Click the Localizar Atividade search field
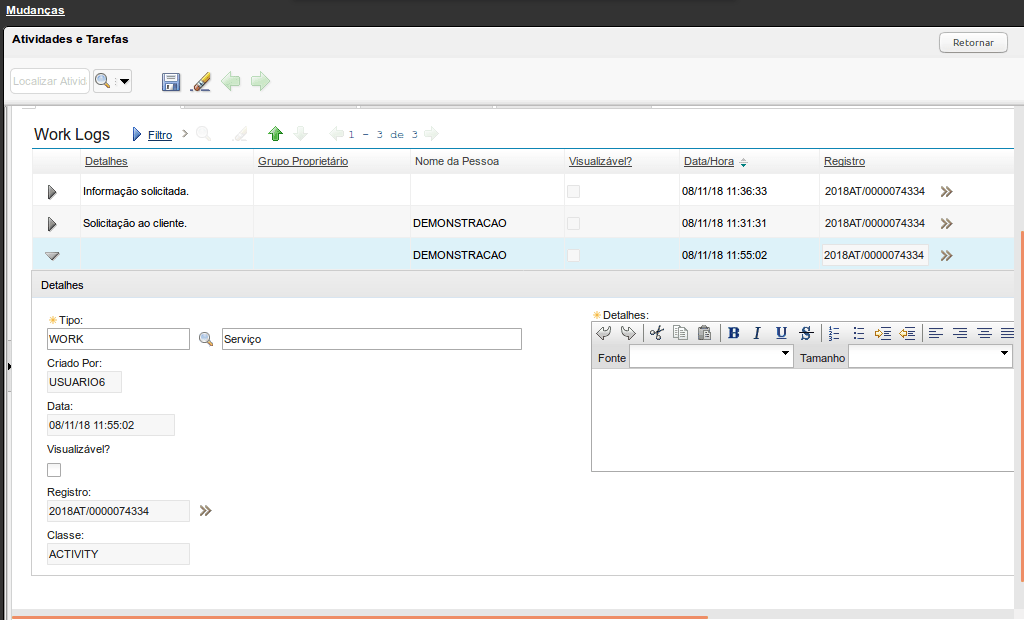Image resolution: width=1024 pixels, height=620 pixels. [x=50, y=81]
